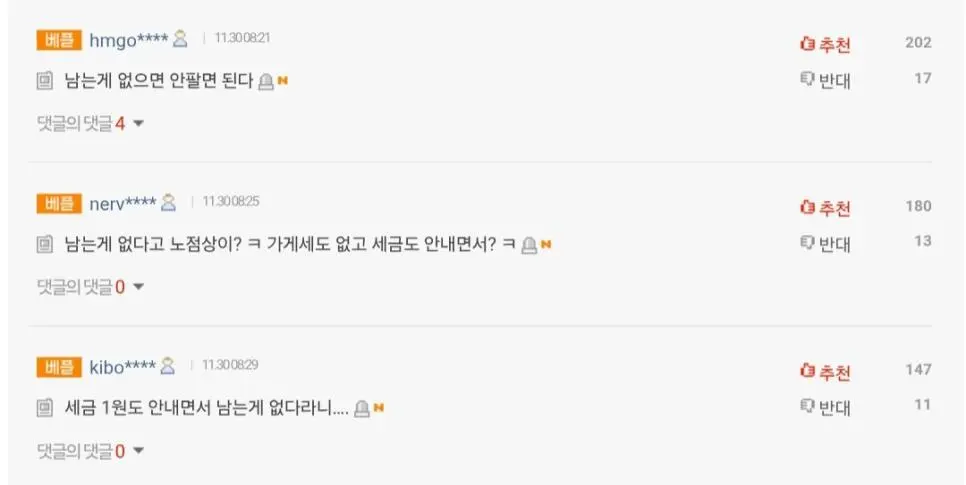
Task: Click the profile icon next to hmgo****
Action: point(180,40)
